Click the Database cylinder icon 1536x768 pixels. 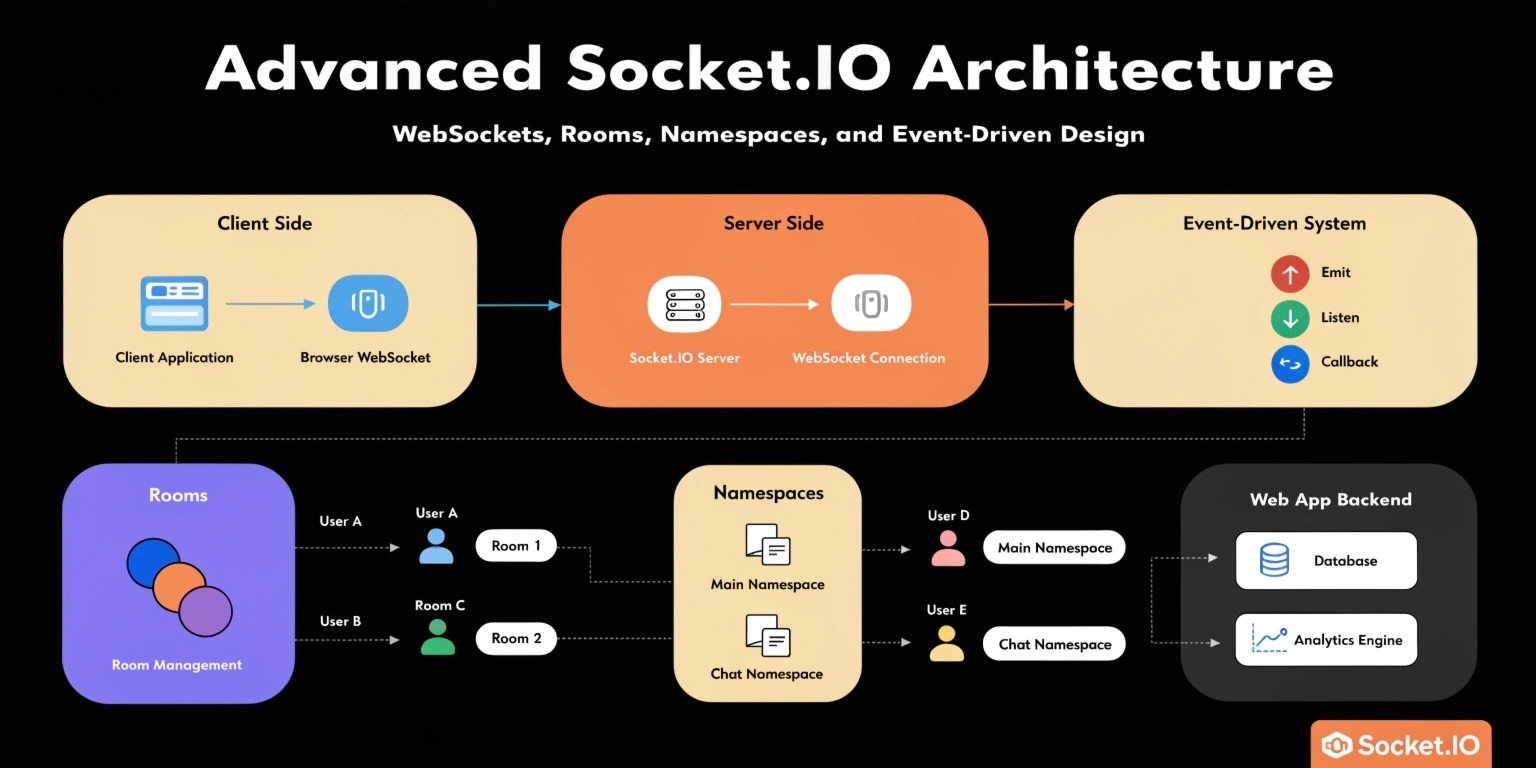(x=1274, y=561)
